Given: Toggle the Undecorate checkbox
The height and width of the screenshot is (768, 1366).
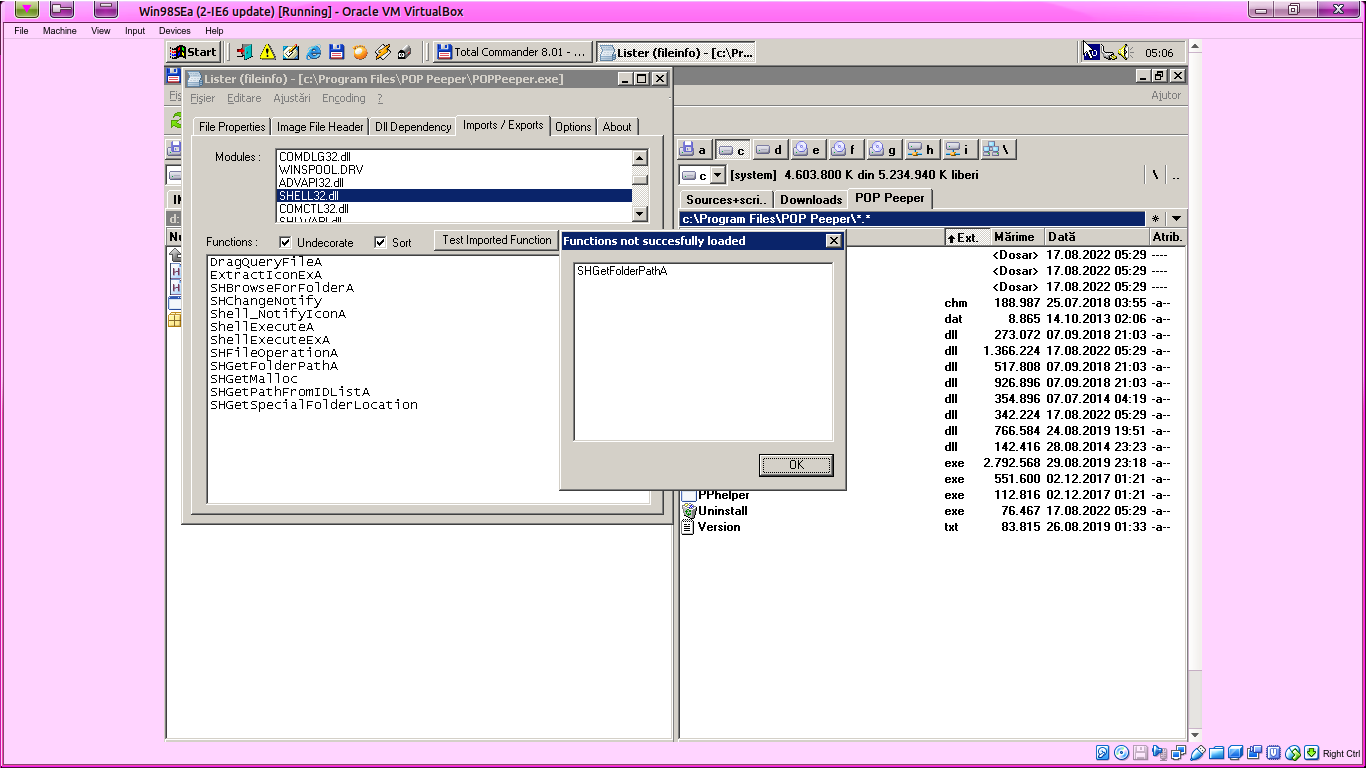Looking at the screenshot, I should click(286, 242).
